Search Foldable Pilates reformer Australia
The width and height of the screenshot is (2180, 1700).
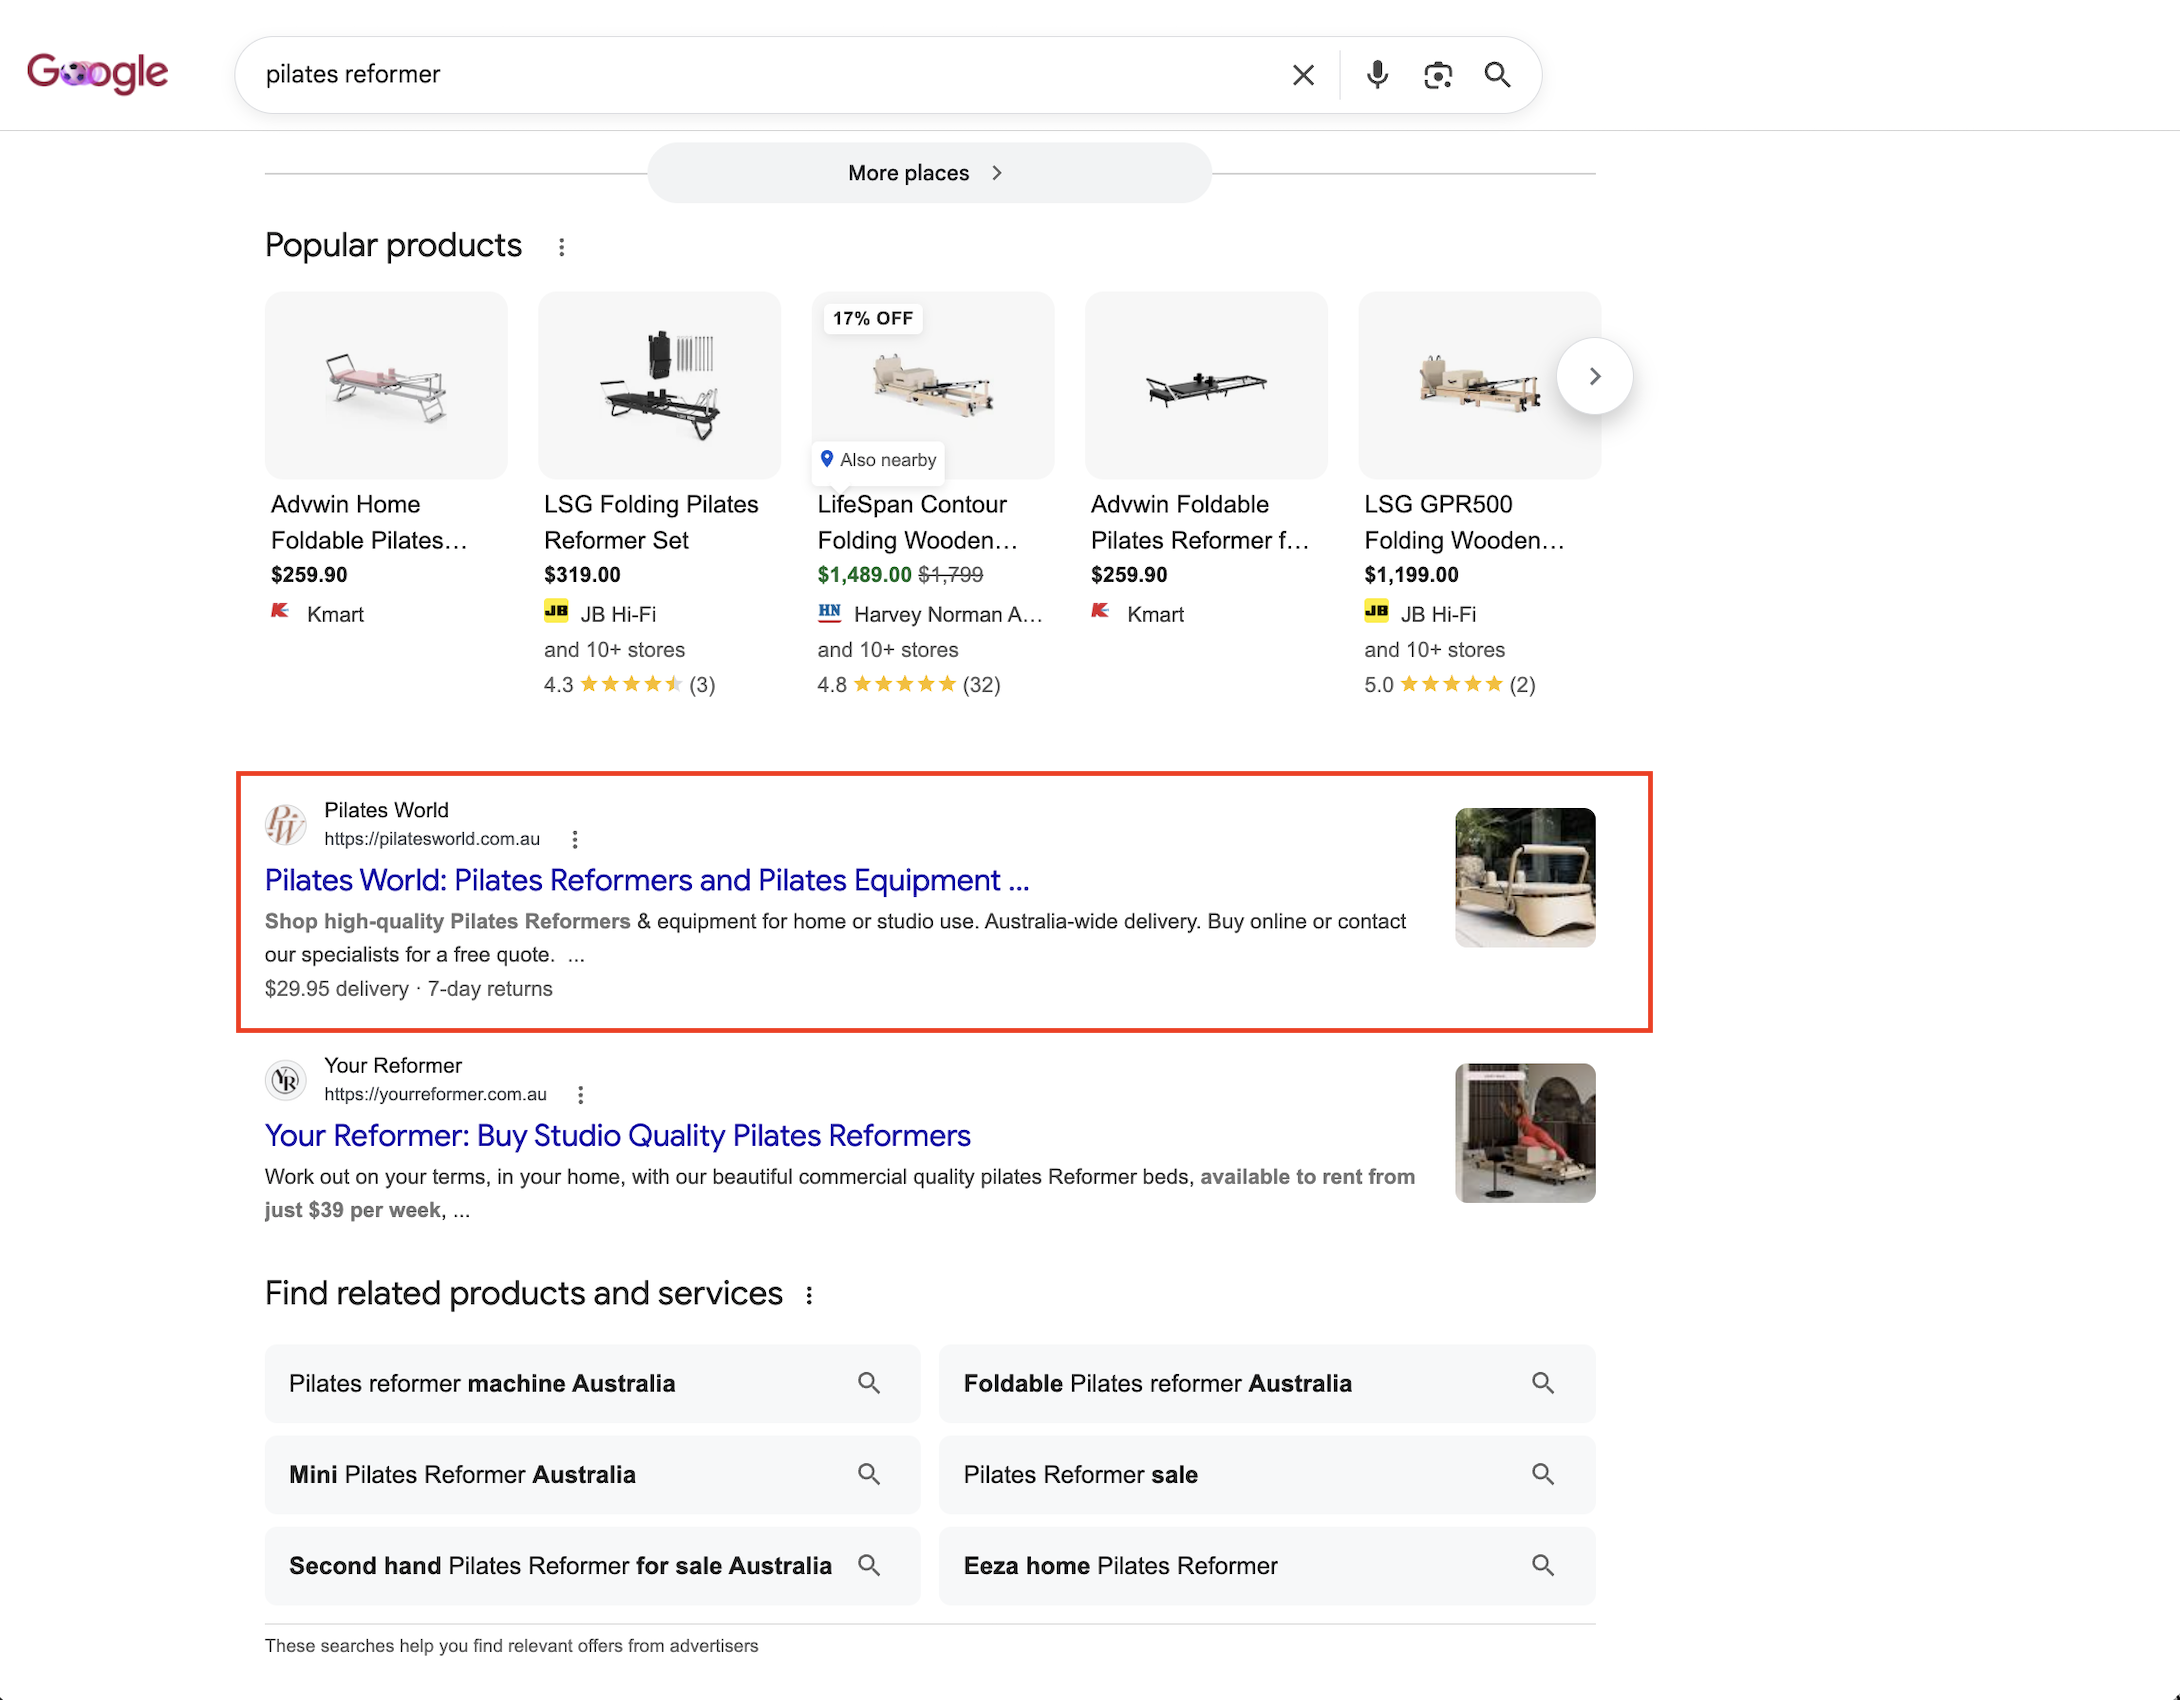click(1267, 1384)
